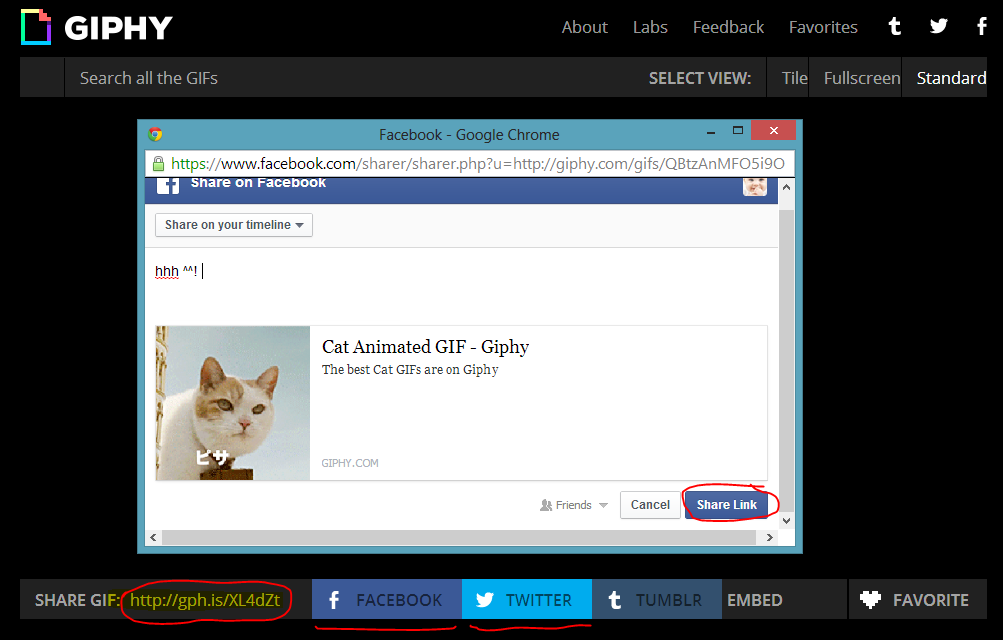The height and width of the screenshot is (640, 1003).
Task: Share the GIF with the FACEBOOK button
Action: coord(387,599)
